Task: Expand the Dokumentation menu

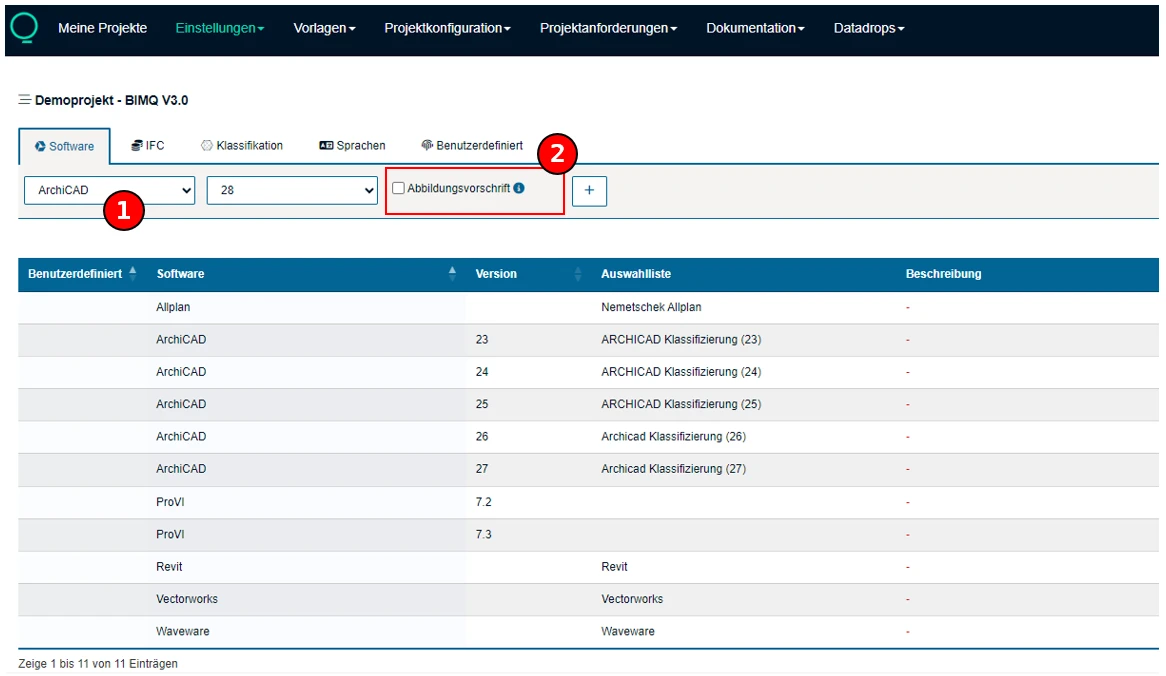Action: click(x=755, y=28)
